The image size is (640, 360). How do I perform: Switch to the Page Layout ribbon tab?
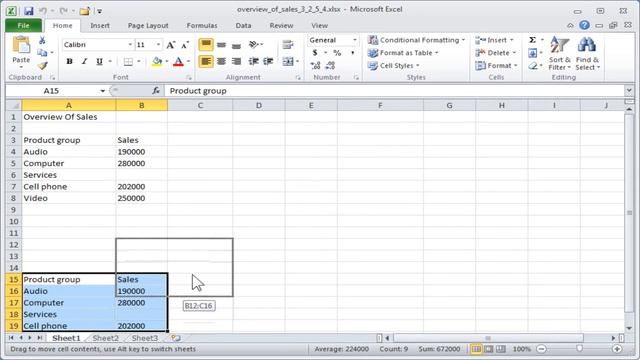148,25
